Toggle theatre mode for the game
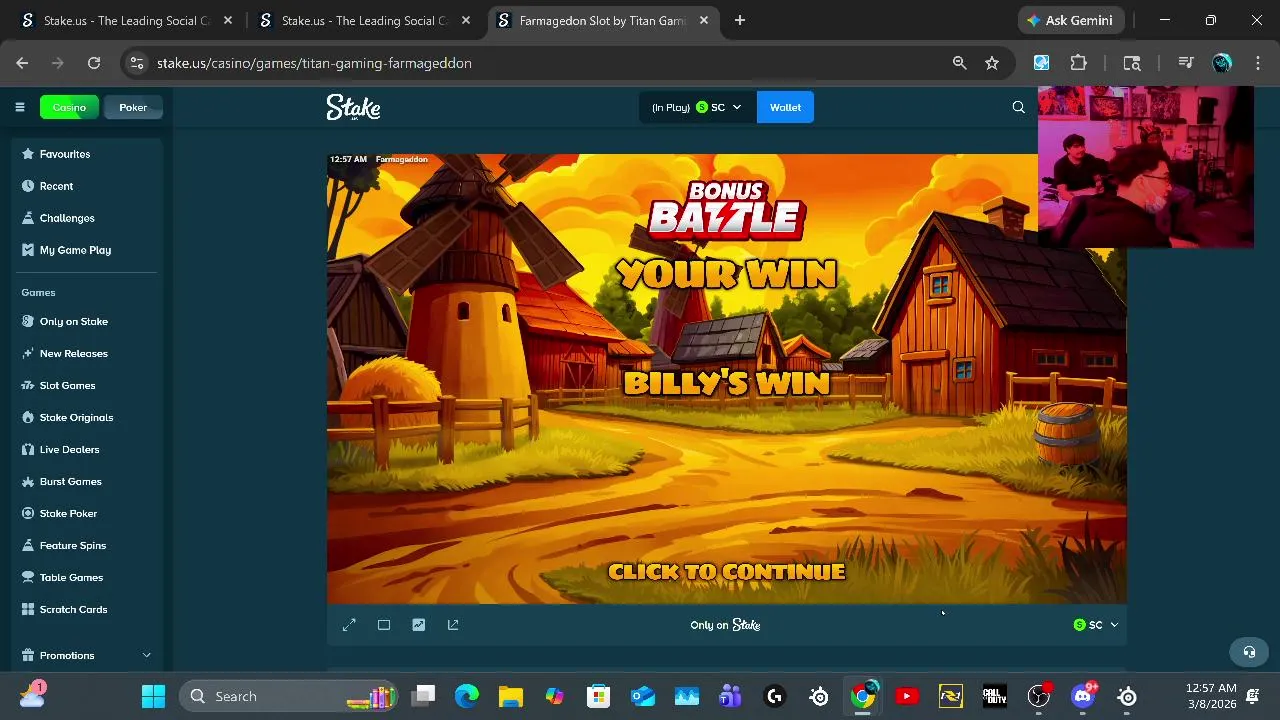The image size is (1280, 720). (384, 625)
